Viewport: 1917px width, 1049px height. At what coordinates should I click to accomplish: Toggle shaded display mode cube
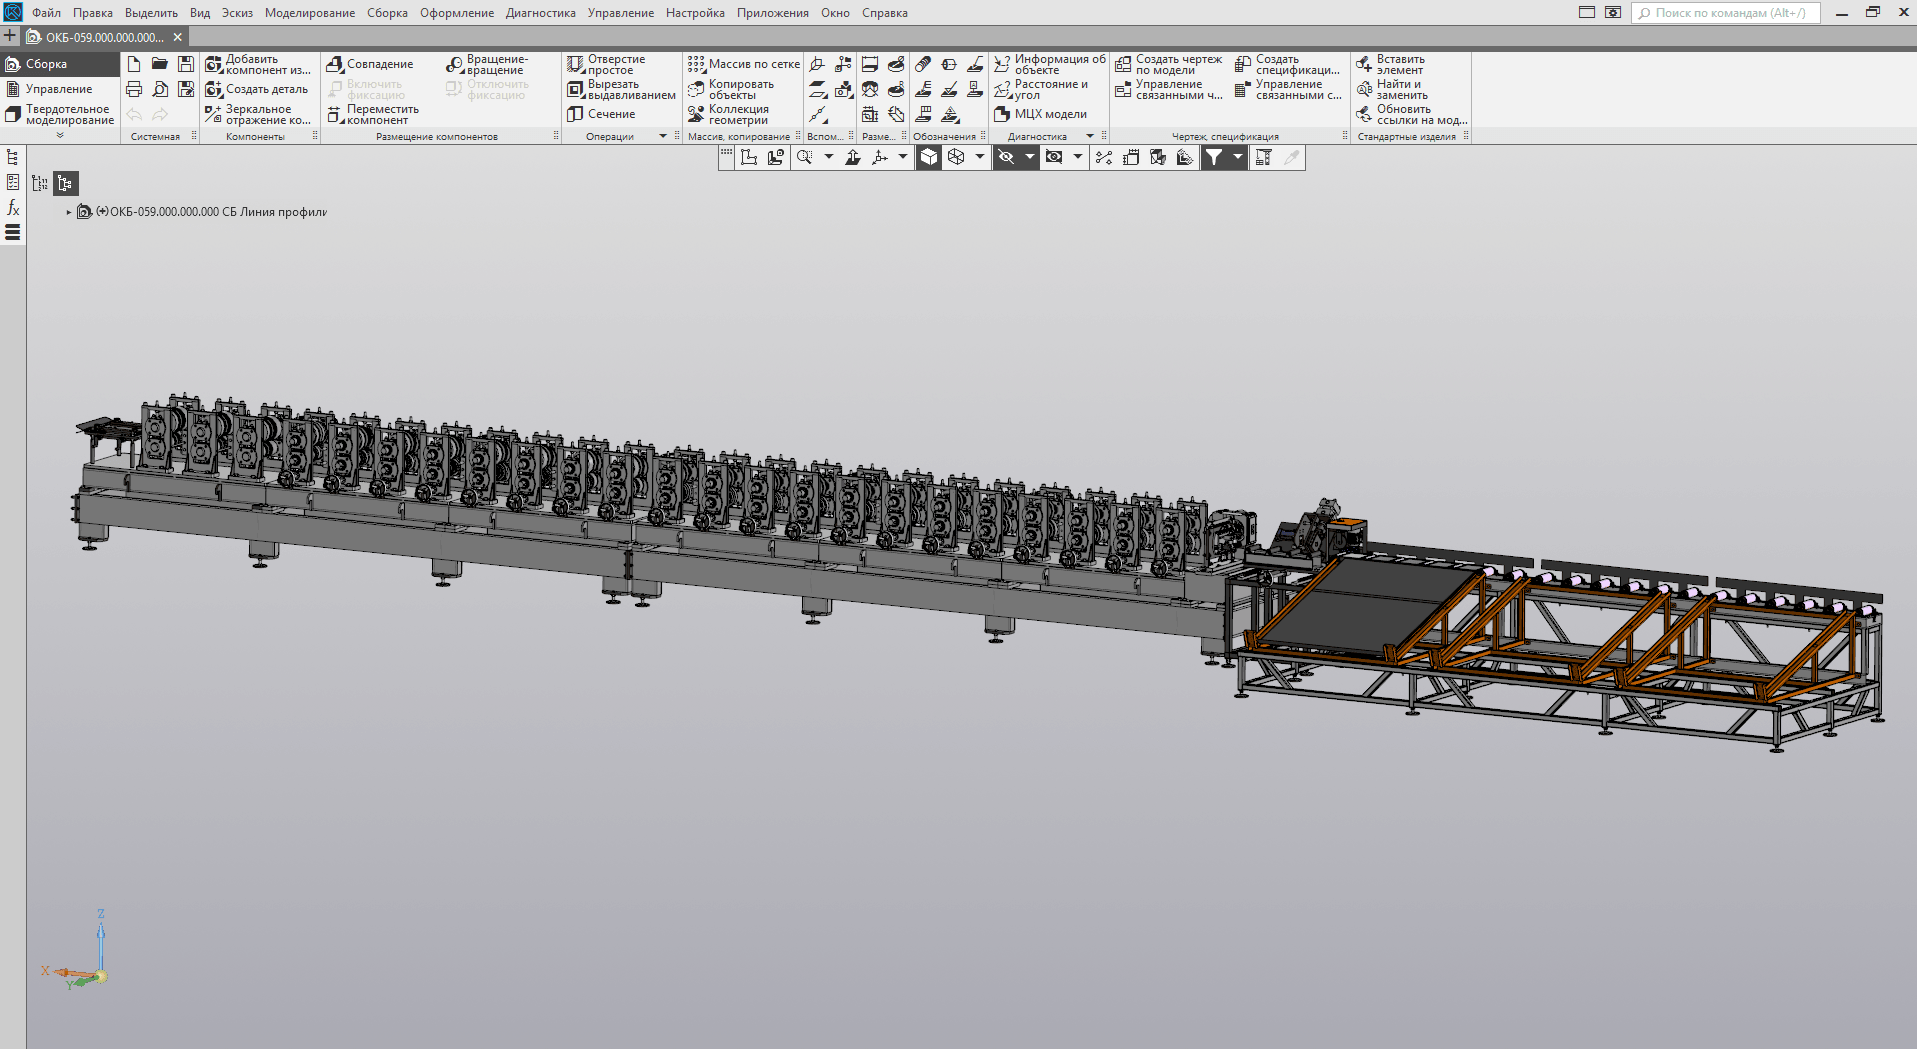[929, 157]
